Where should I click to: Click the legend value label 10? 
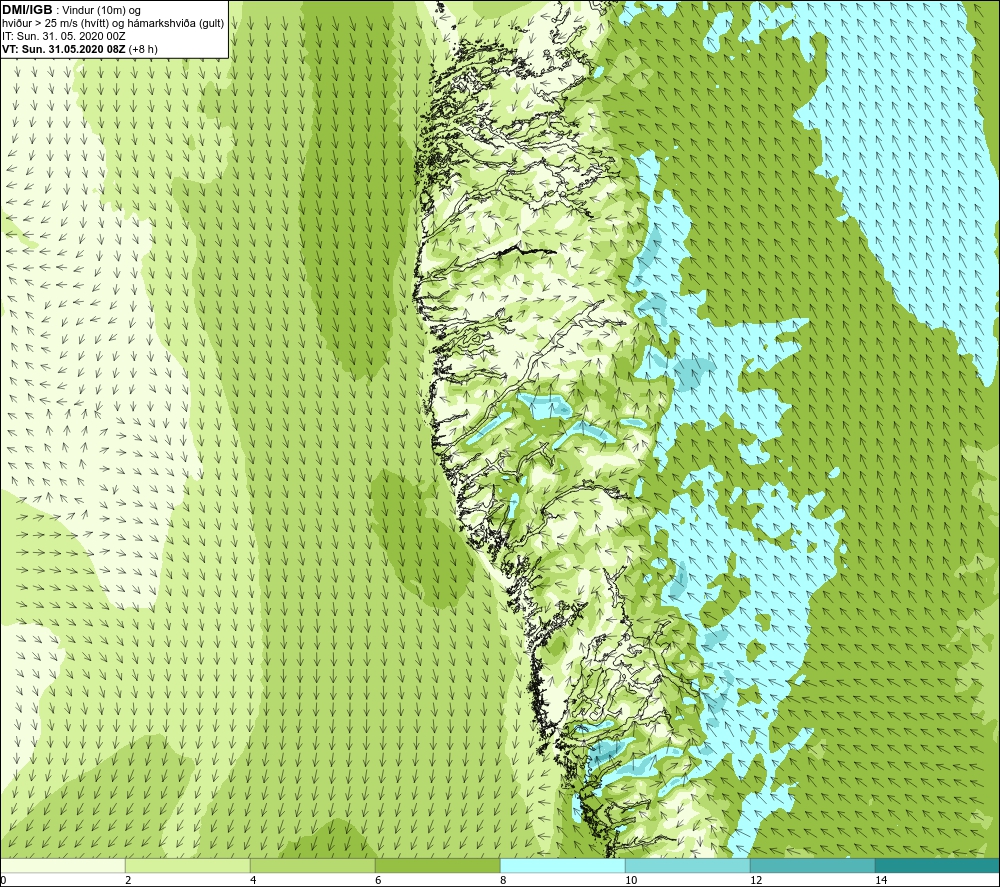pos(631,880)
